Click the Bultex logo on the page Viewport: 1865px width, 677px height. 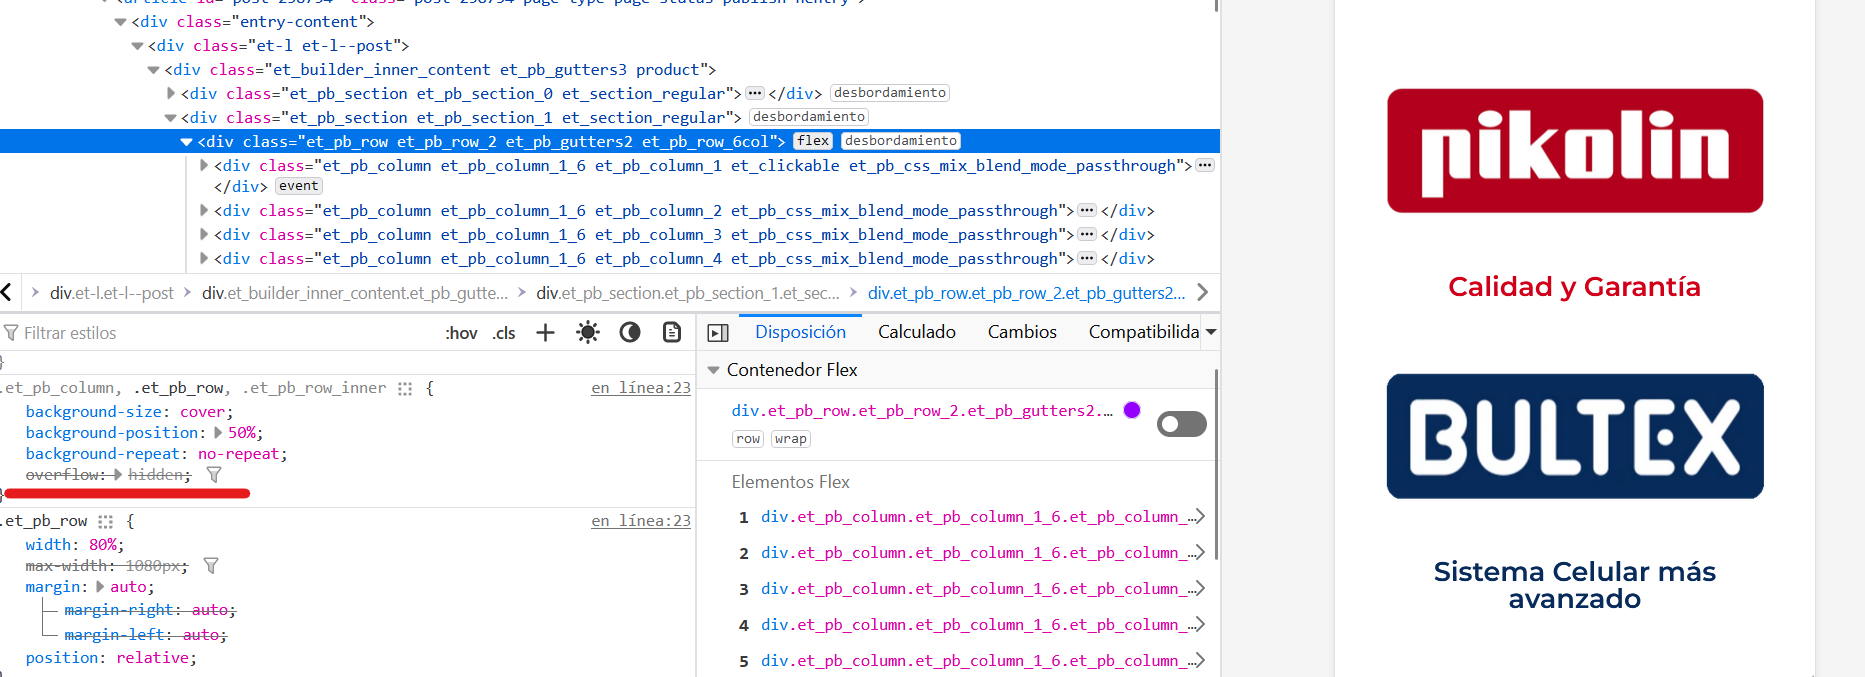(1575, 436)
